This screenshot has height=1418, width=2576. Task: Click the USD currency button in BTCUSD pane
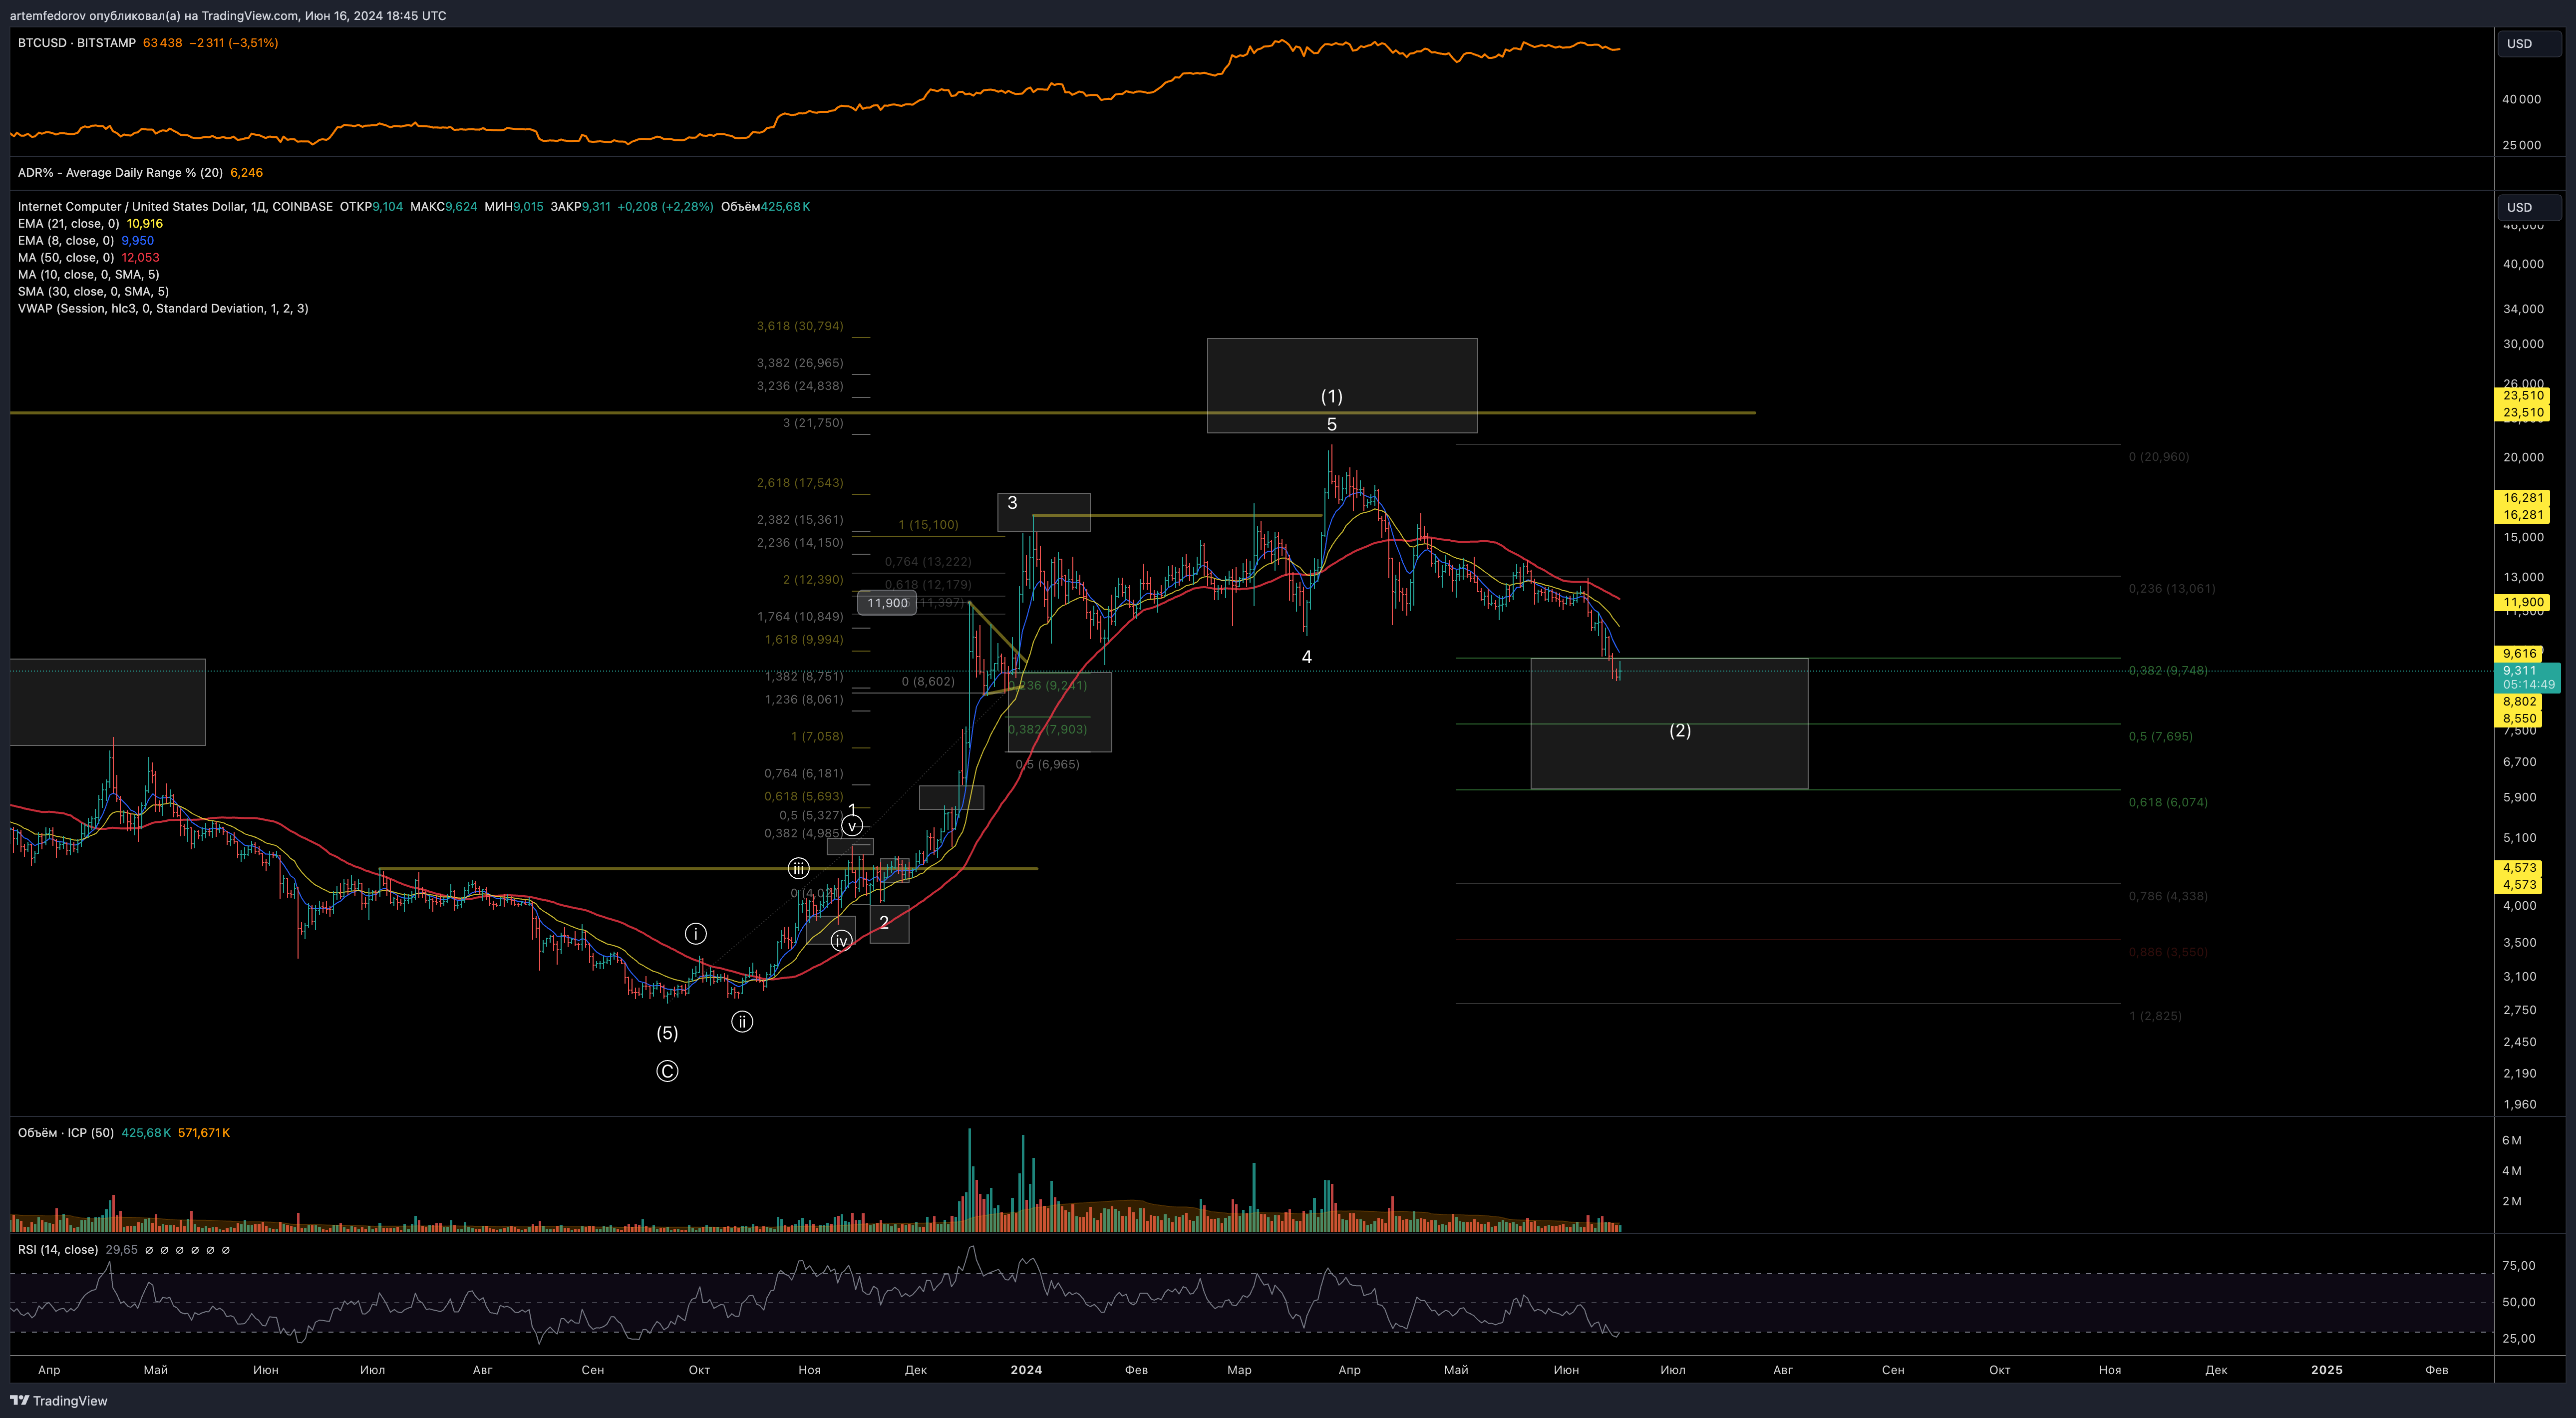tap(2529, 44)
